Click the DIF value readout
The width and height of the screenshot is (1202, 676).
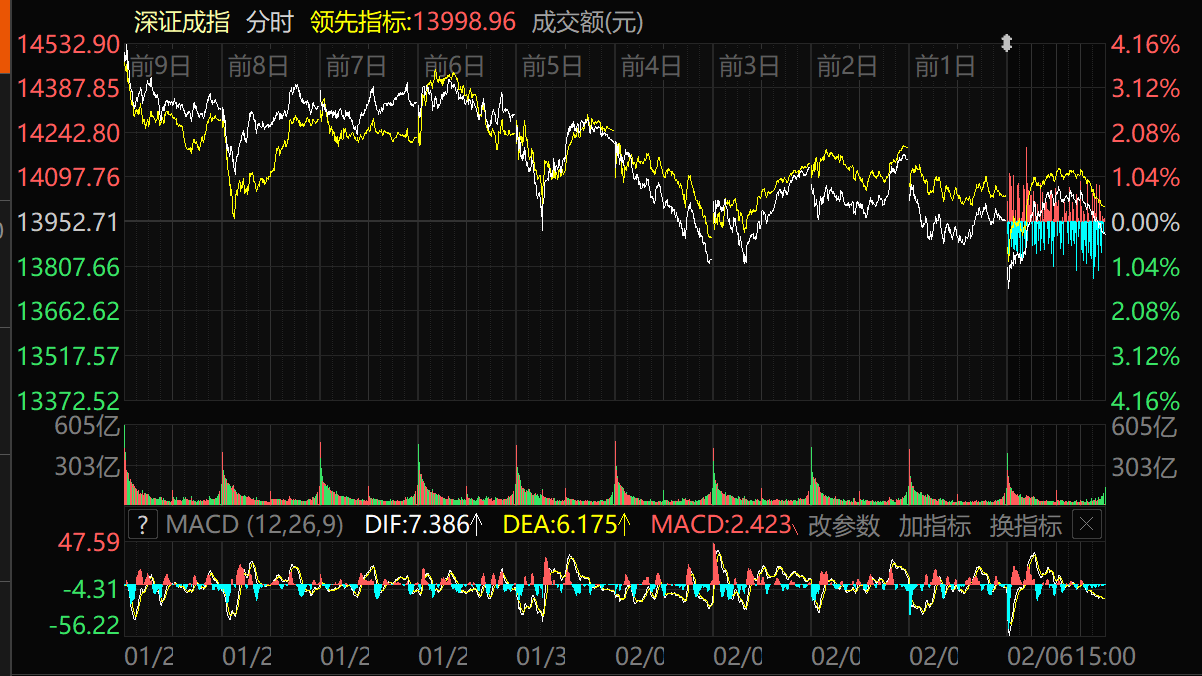[x=423, y=525]
